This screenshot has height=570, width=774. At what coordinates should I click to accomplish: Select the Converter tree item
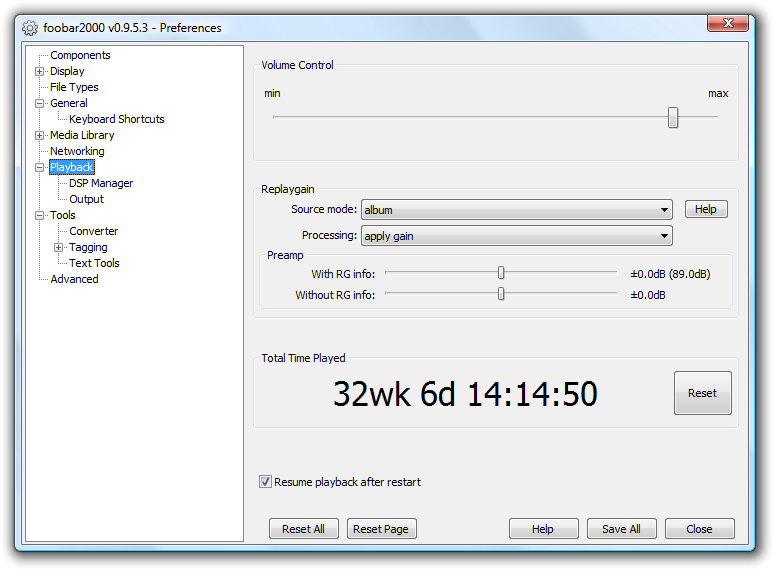(94, 231)
